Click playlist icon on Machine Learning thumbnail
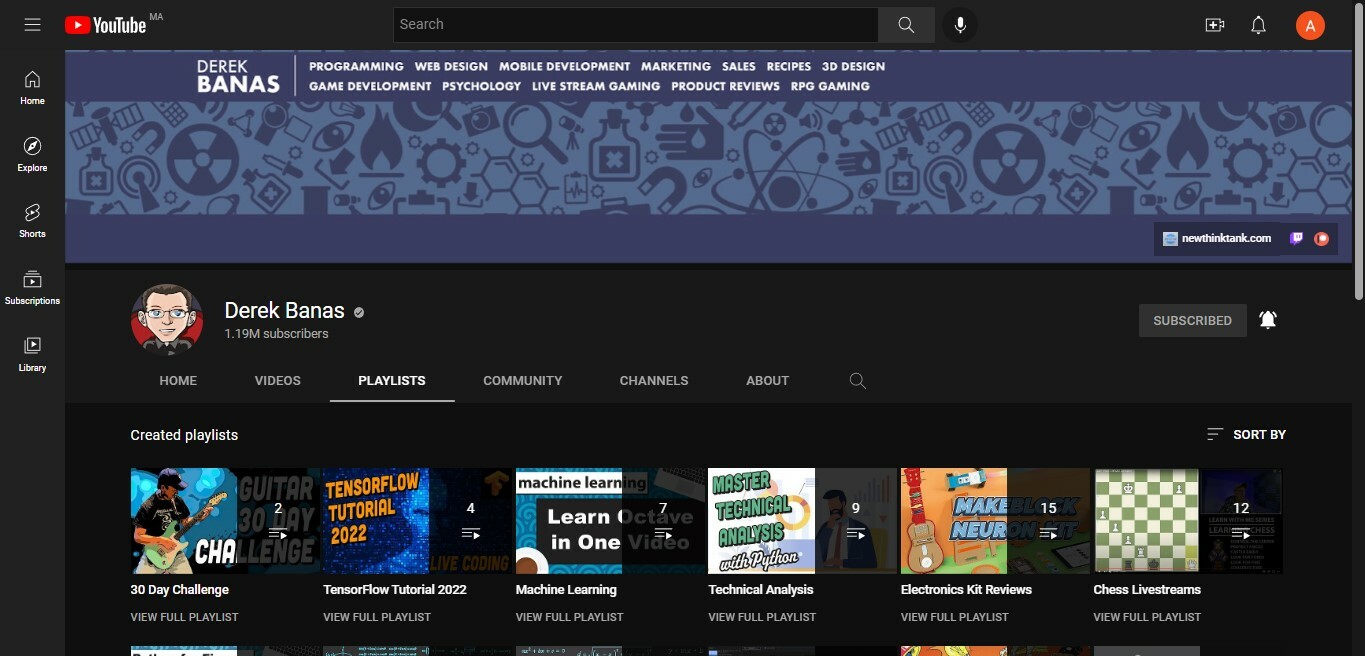This screenshot has width=1365, height=656. pyautogui.click(x=663, y=533)
